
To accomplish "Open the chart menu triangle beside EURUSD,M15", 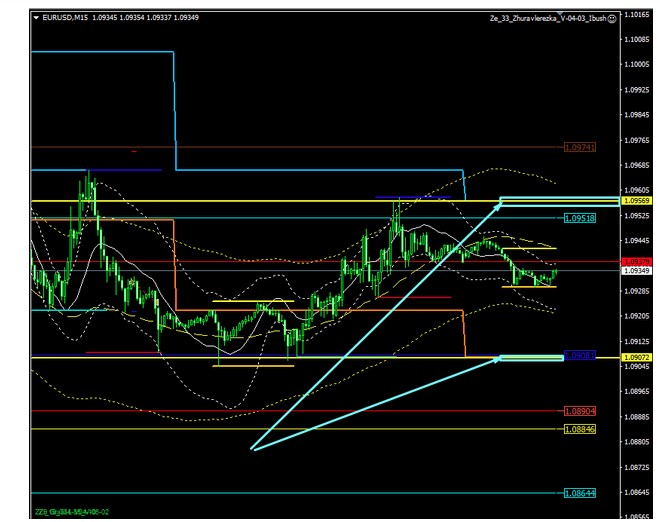I will [x=36, y=18].
